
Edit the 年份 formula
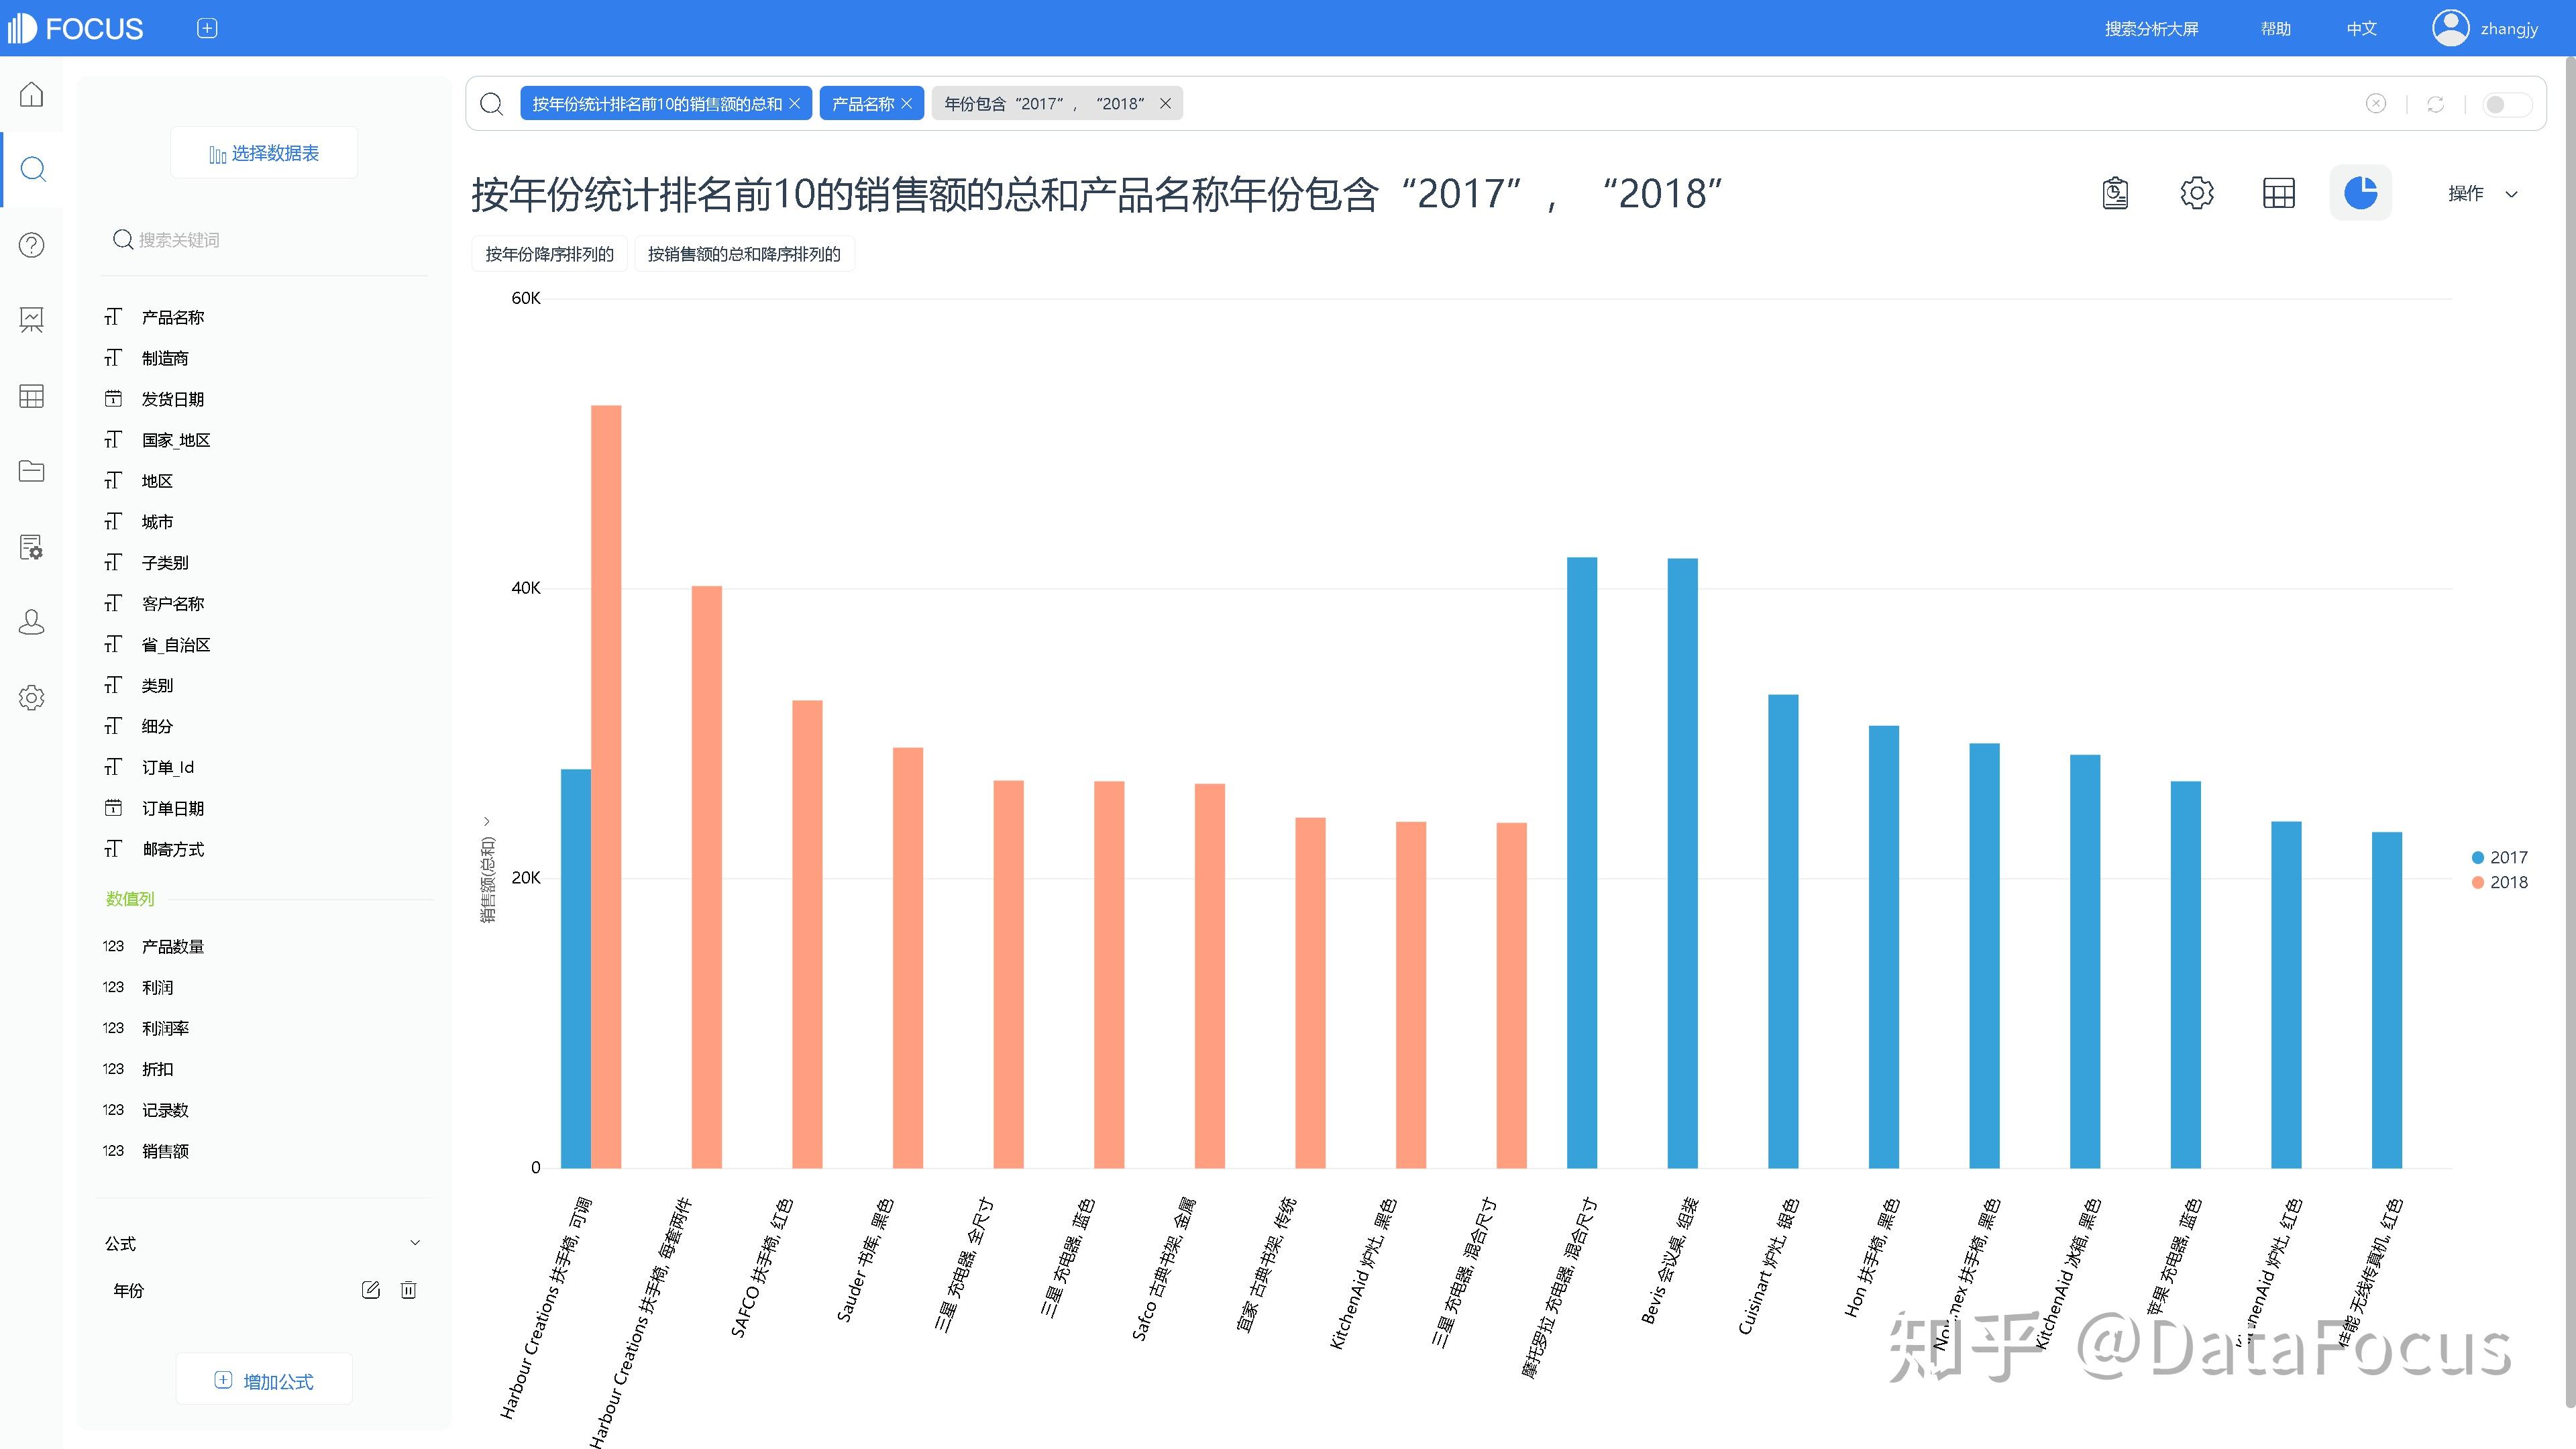[371, 1290]
